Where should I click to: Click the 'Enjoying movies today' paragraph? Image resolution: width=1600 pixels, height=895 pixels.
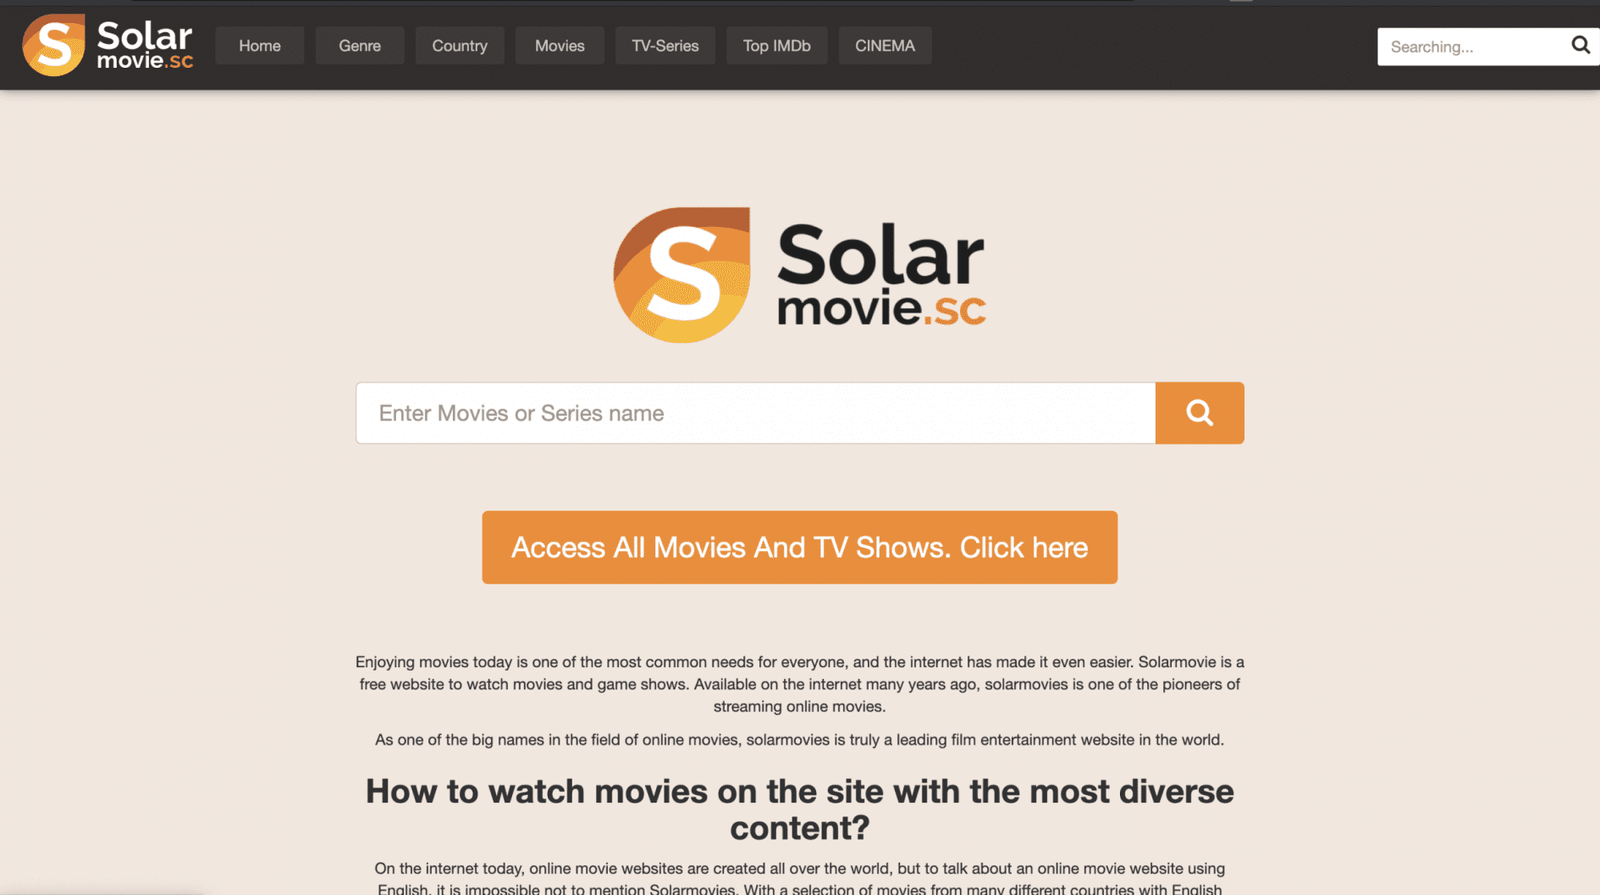(800, 684)
